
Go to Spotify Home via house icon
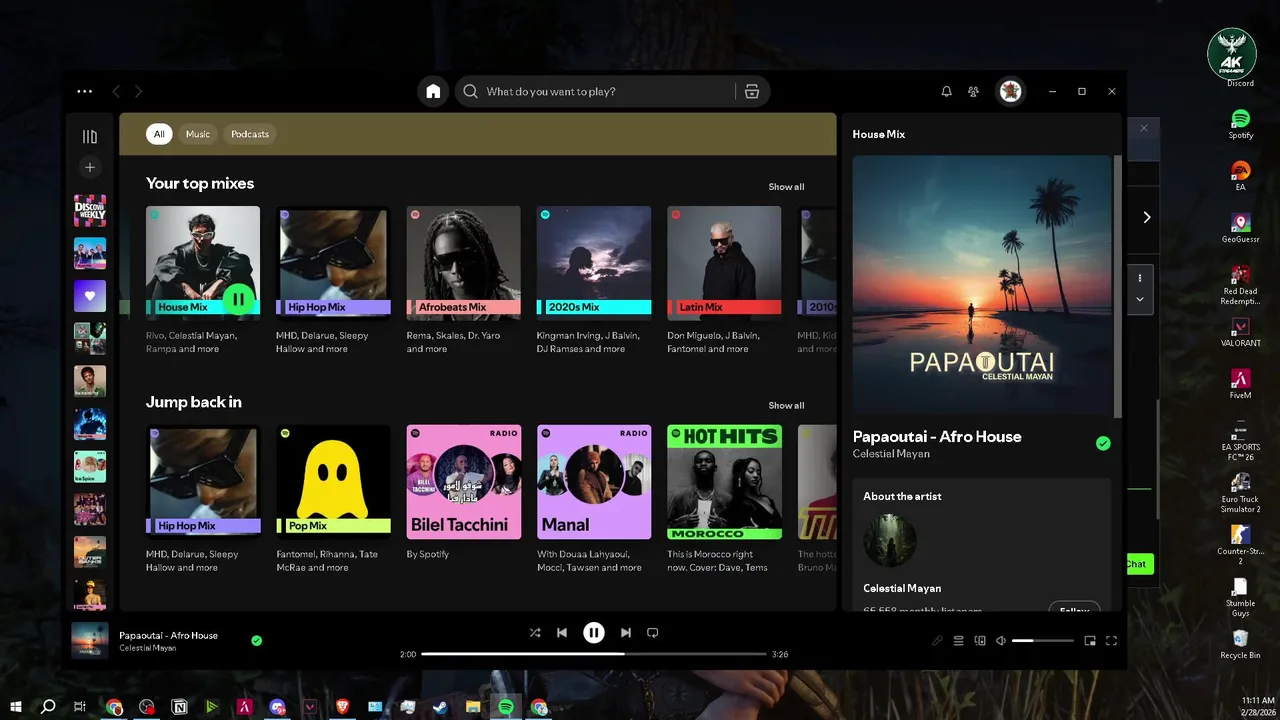point(433,91)
